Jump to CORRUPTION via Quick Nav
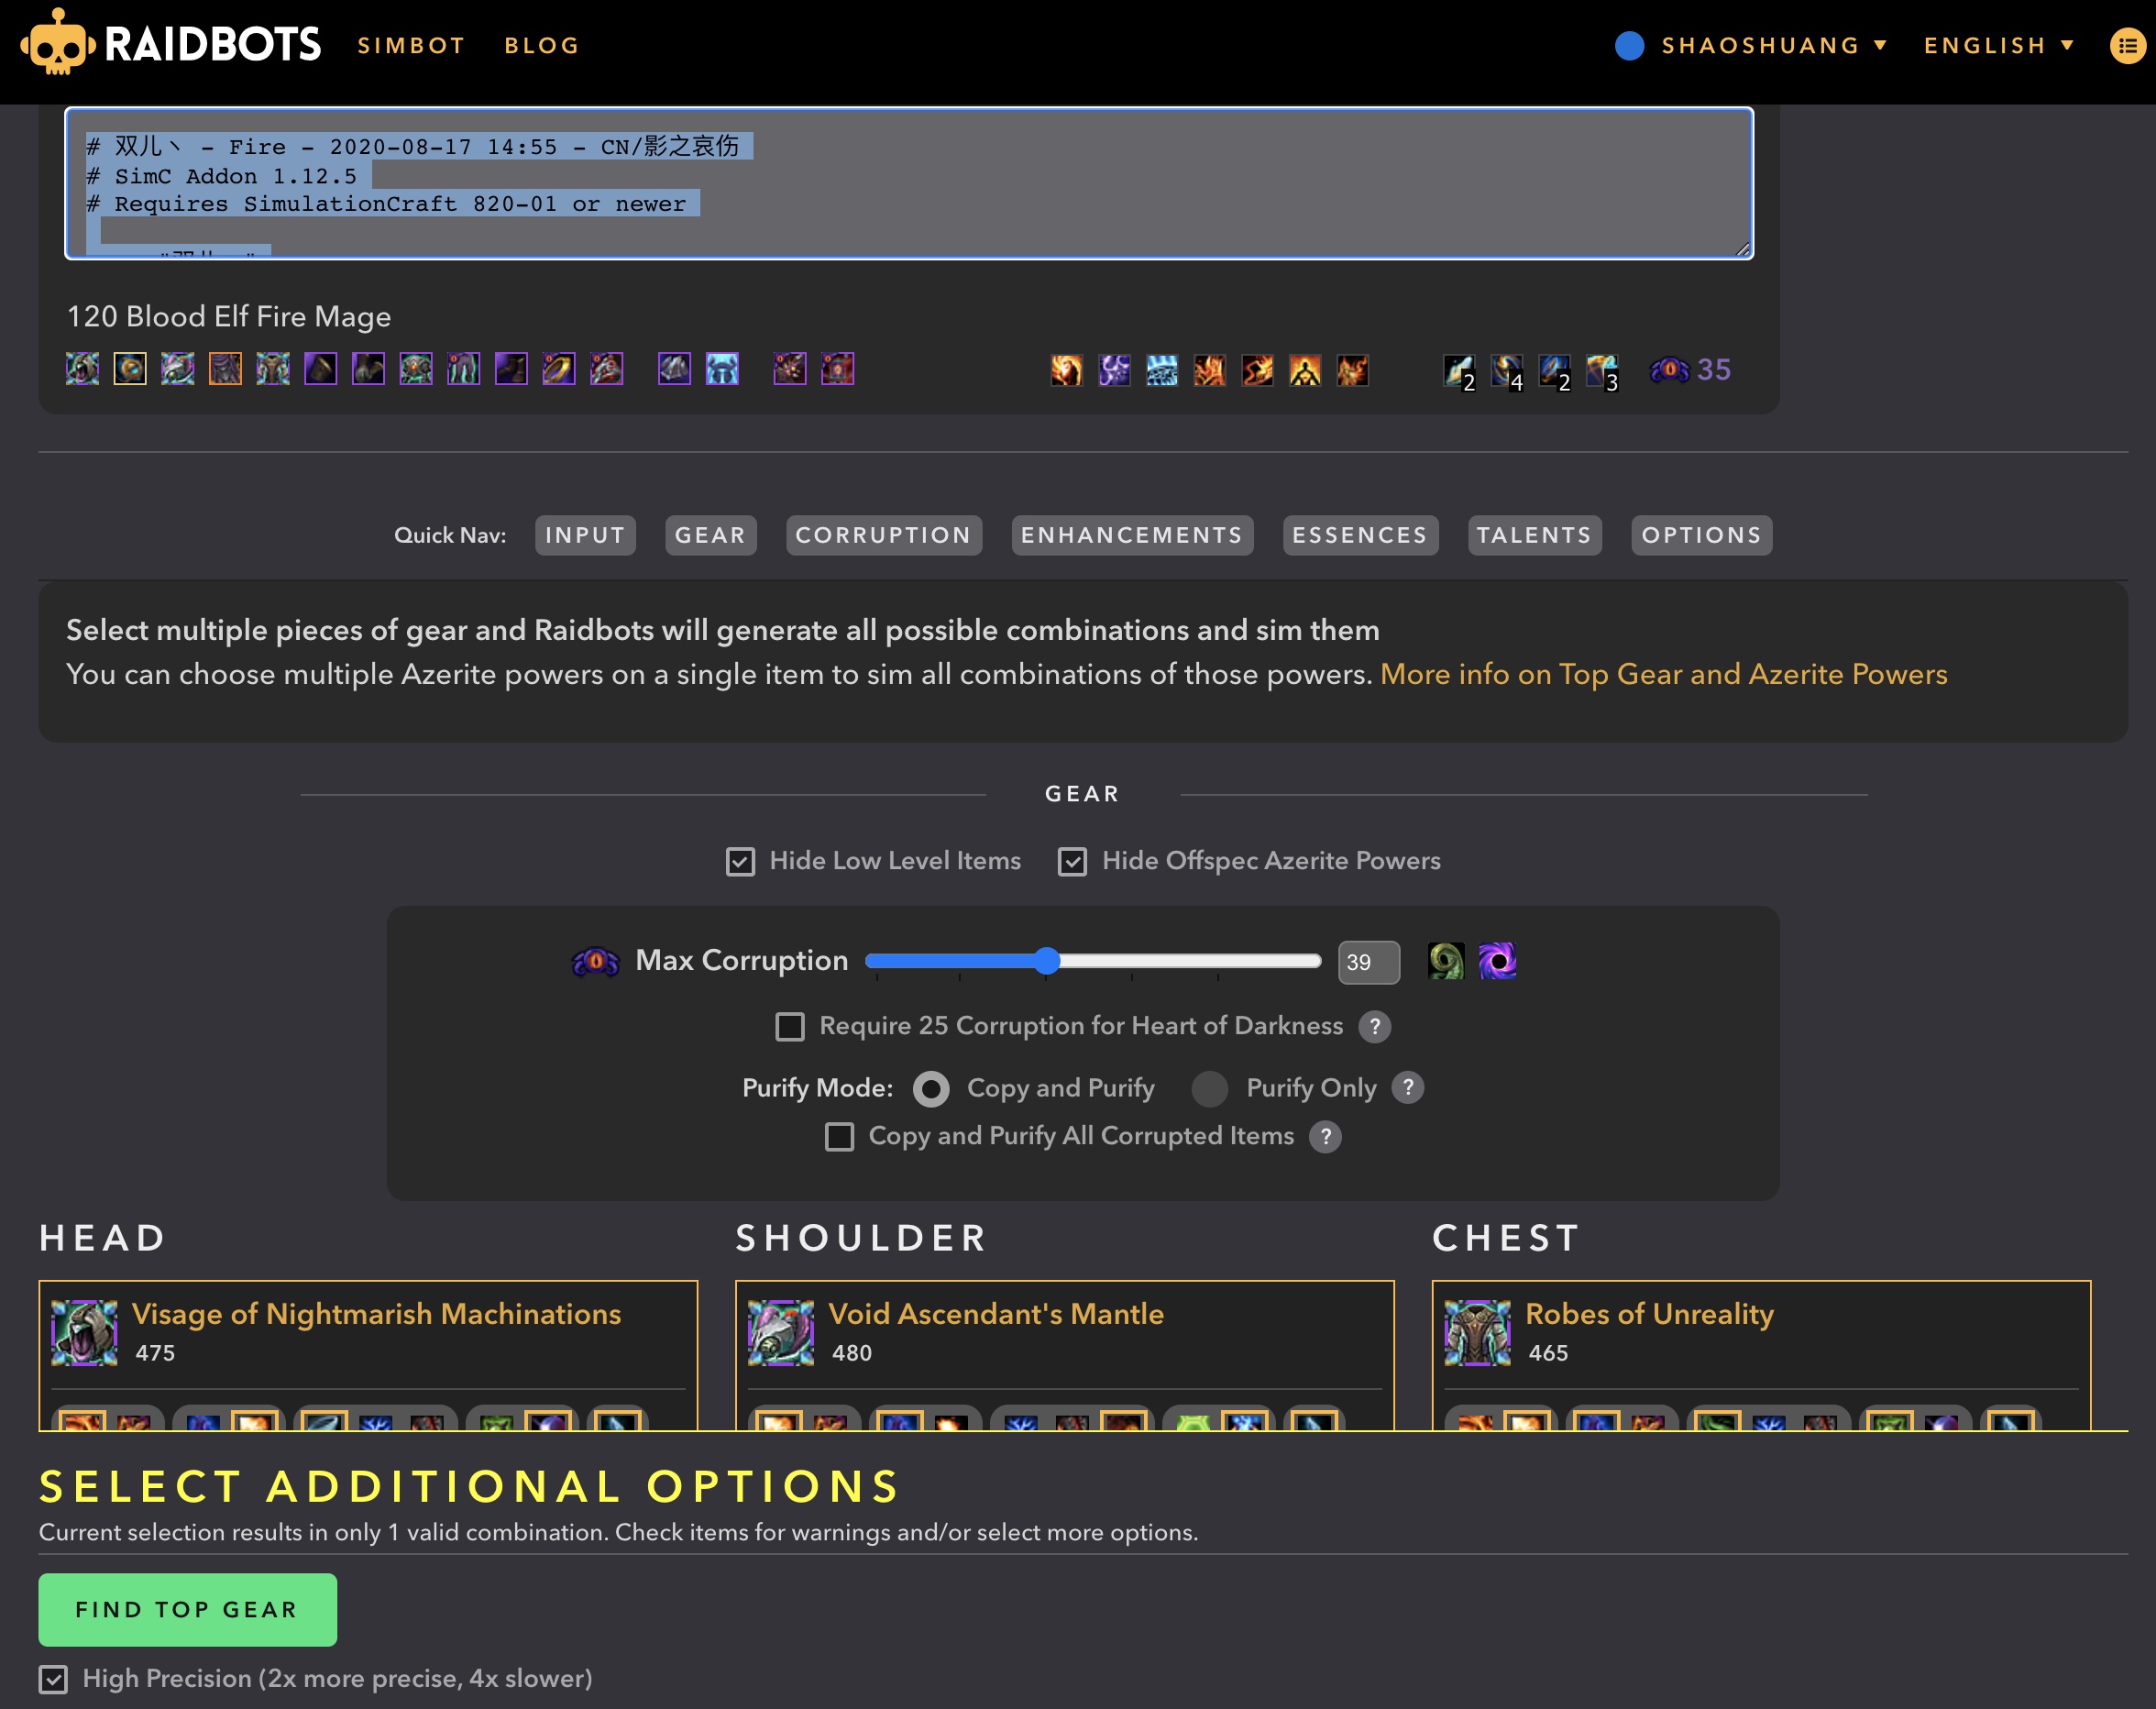Screen dimensions: 2156x1709 [883, 535]
